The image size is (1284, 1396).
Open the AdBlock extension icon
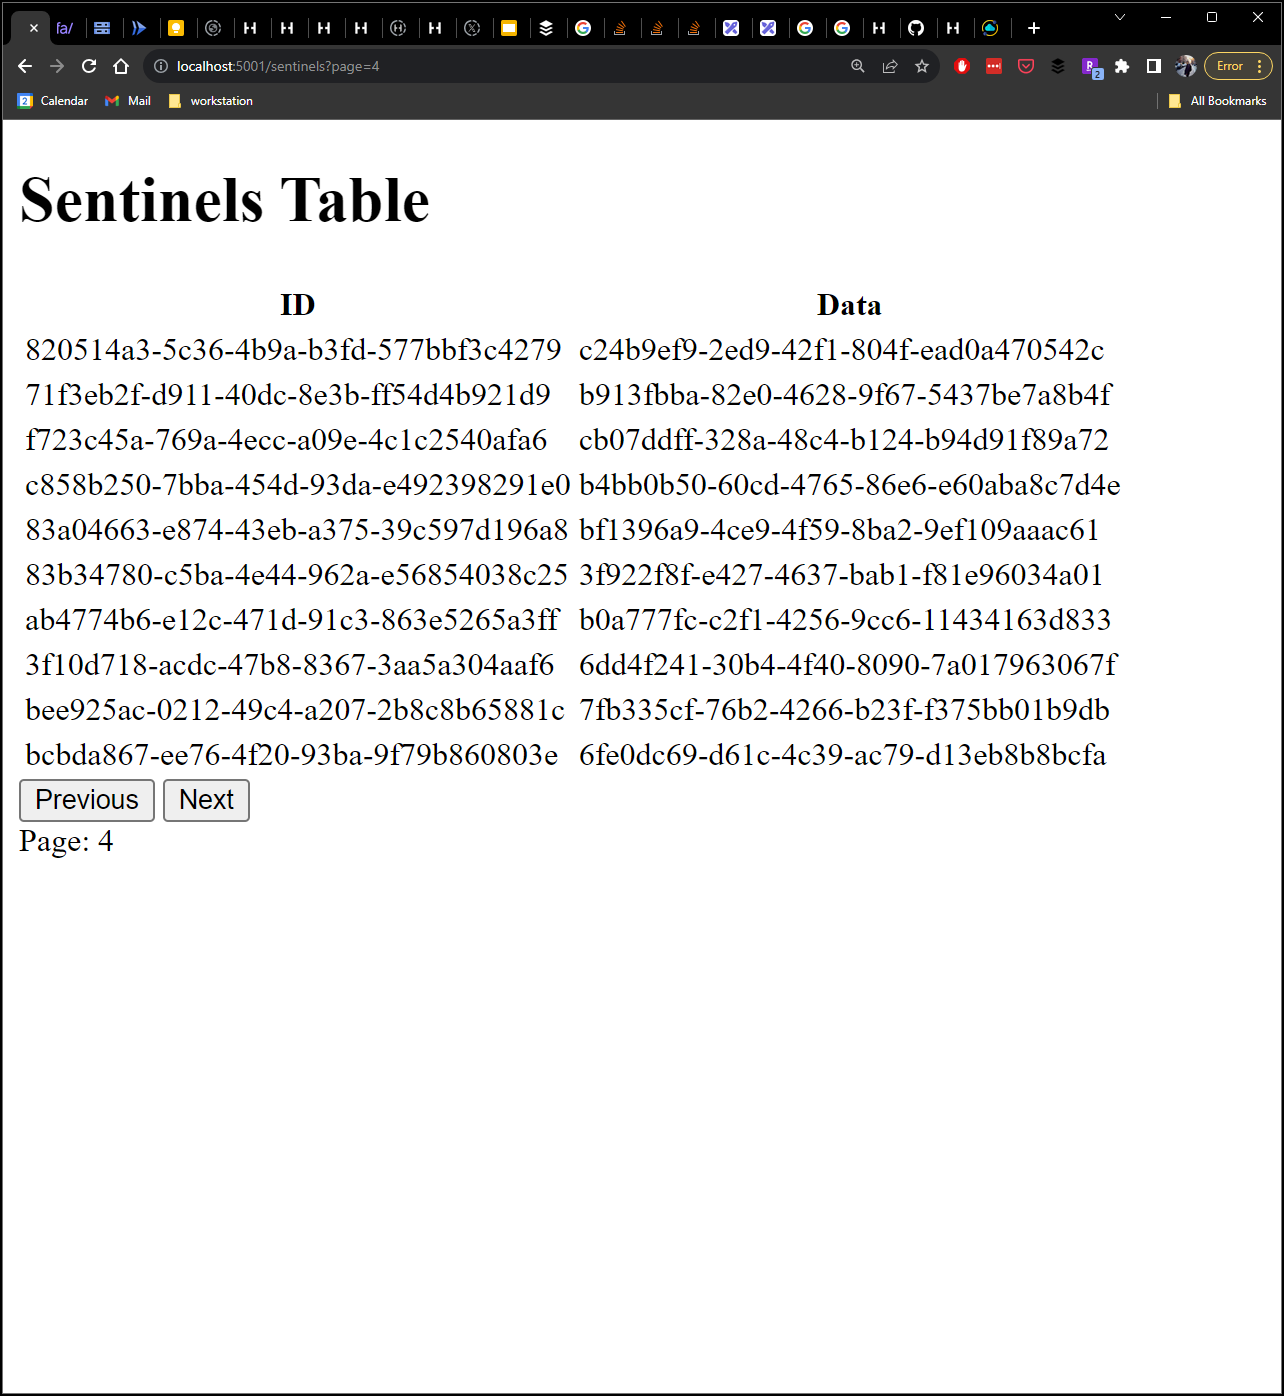pos(962,66)
